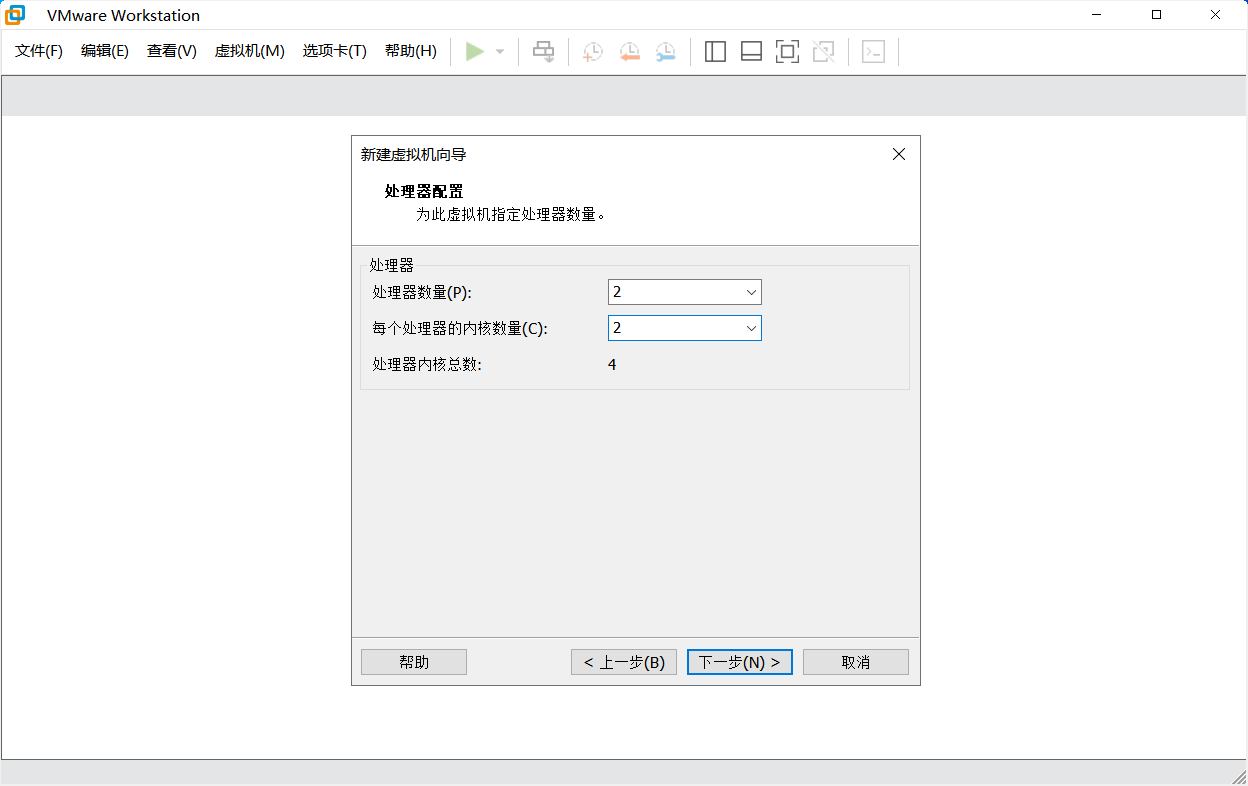Viewport: 1248px width, 786px height.
Task: Click the green power on play icon
Action: pos(475,51)
